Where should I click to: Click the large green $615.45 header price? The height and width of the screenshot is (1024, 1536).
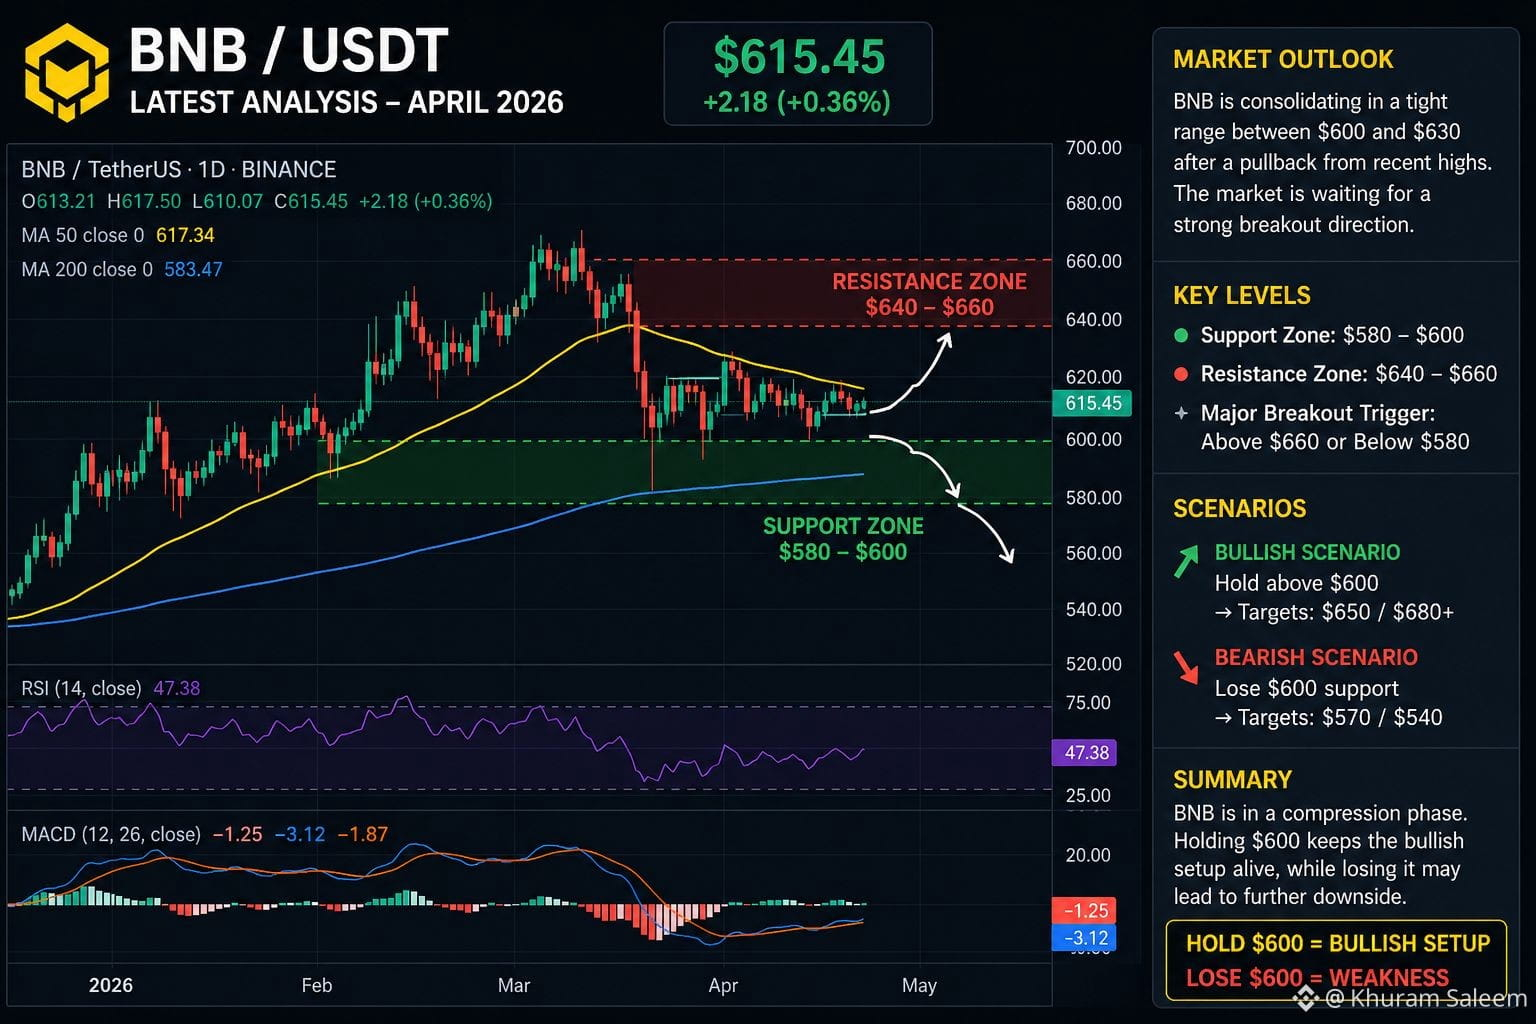[799, 57]
